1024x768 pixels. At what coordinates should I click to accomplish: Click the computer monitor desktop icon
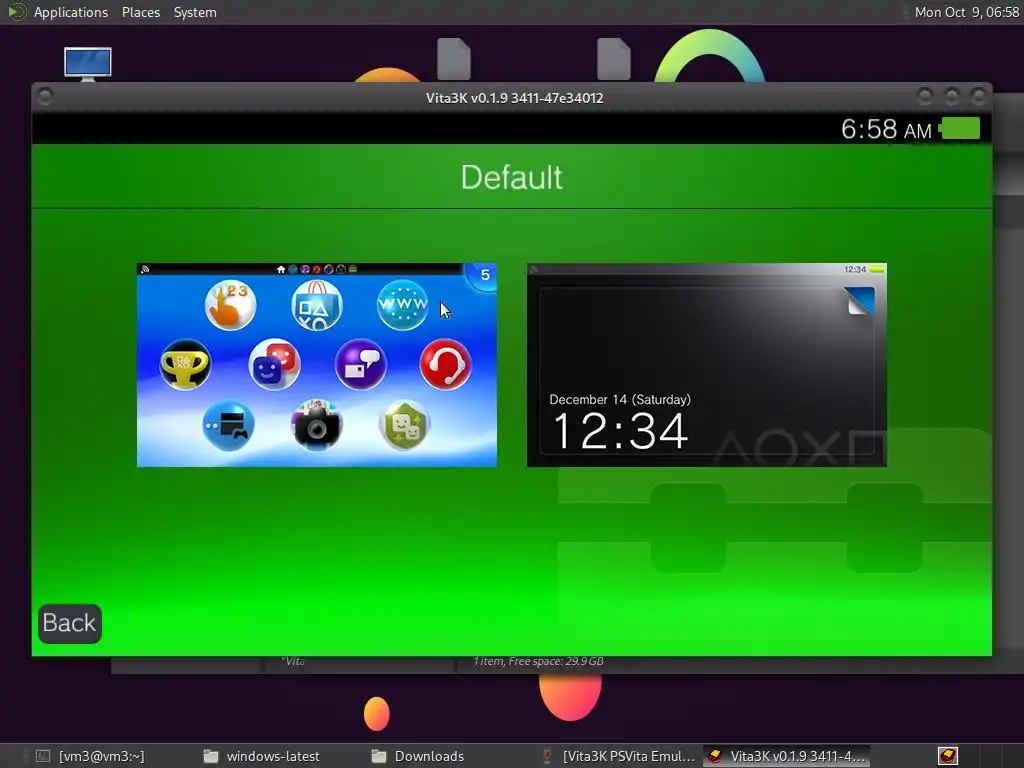(88, 64)
